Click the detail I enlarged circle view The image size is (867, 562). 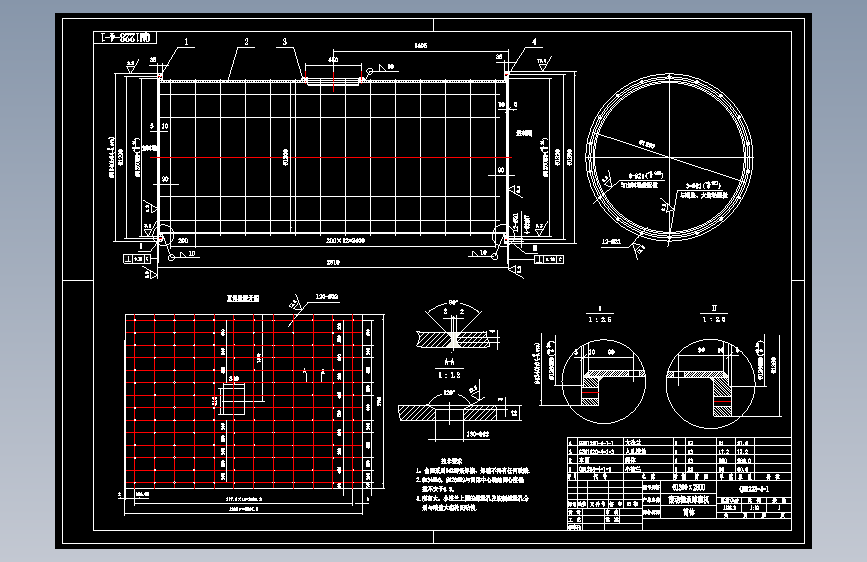pos(603,382)
